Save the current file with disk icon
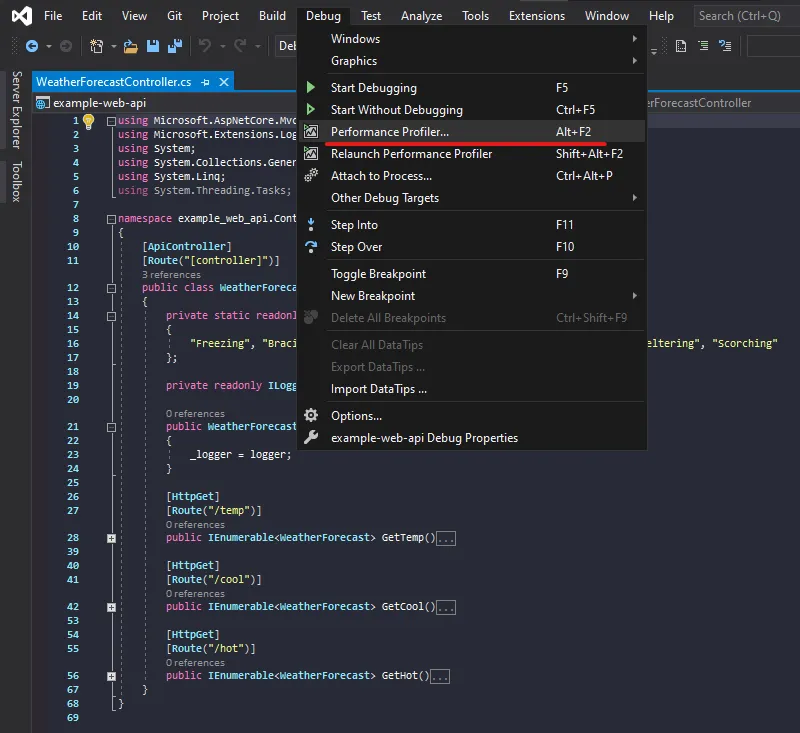The height and width of the screenshot is (733, 800). pos(153,46)
